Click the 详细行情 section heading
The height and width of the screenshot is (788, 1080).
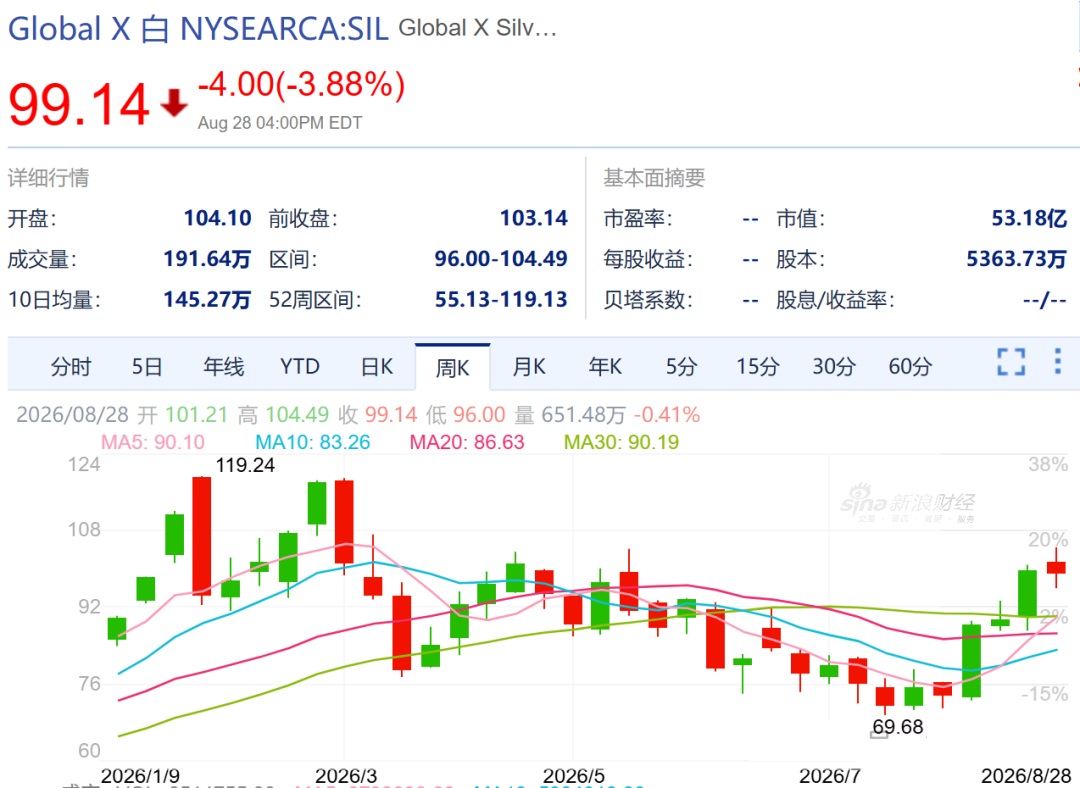(x=48, y=178)
